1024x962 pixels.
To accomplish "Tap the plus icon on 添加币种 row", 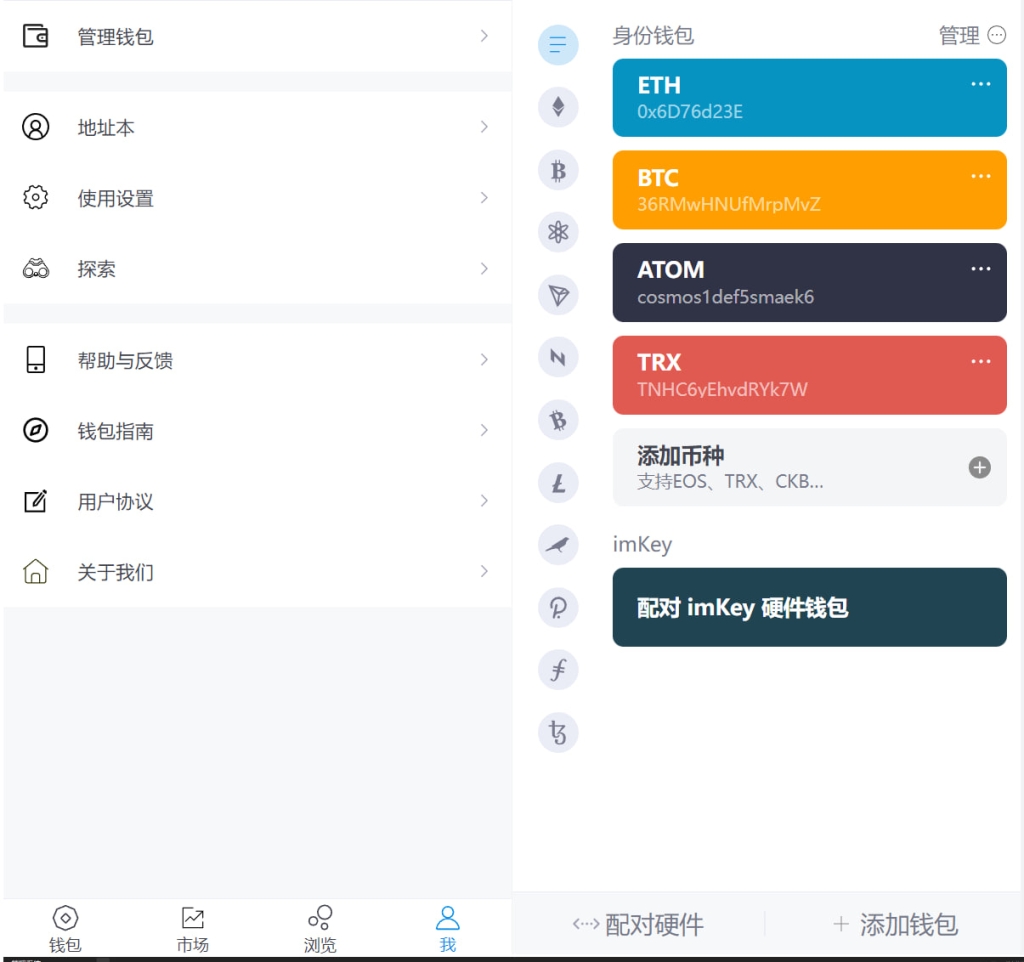I will [978, 467].
